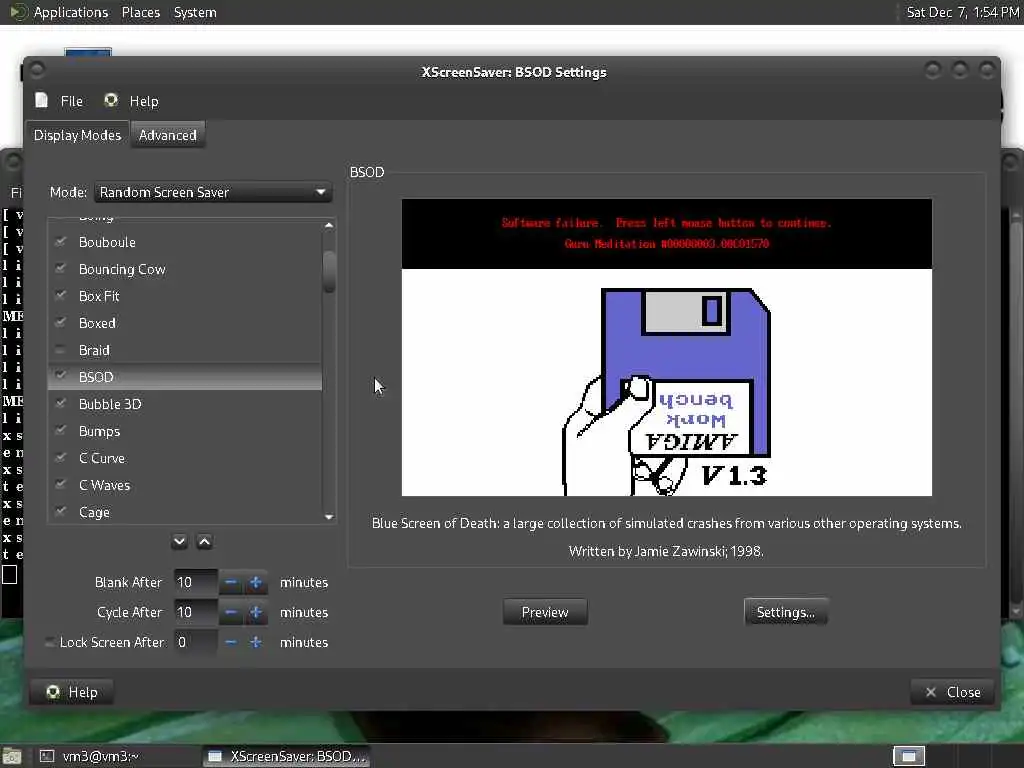Click the window menu button on titlebar left
The height and width of the screenshot is (768, 1024).
coord(37,69)
